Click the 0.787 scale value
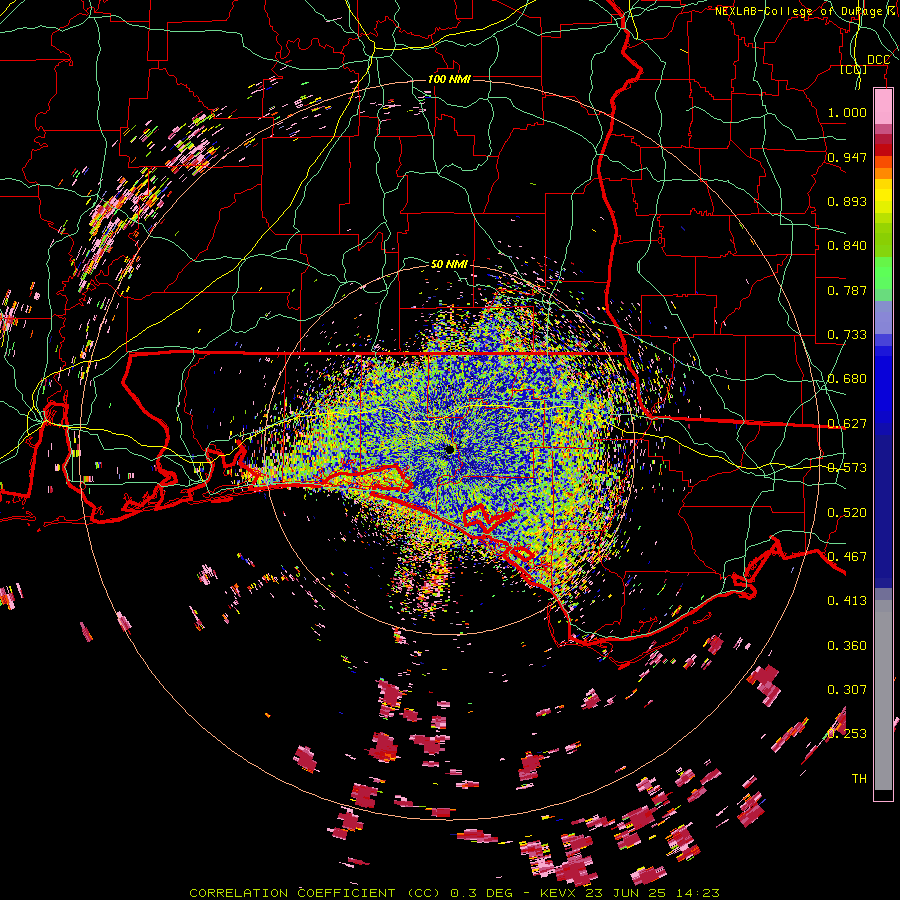This screenshot has width=900, height=900. [x=847, y=290]
